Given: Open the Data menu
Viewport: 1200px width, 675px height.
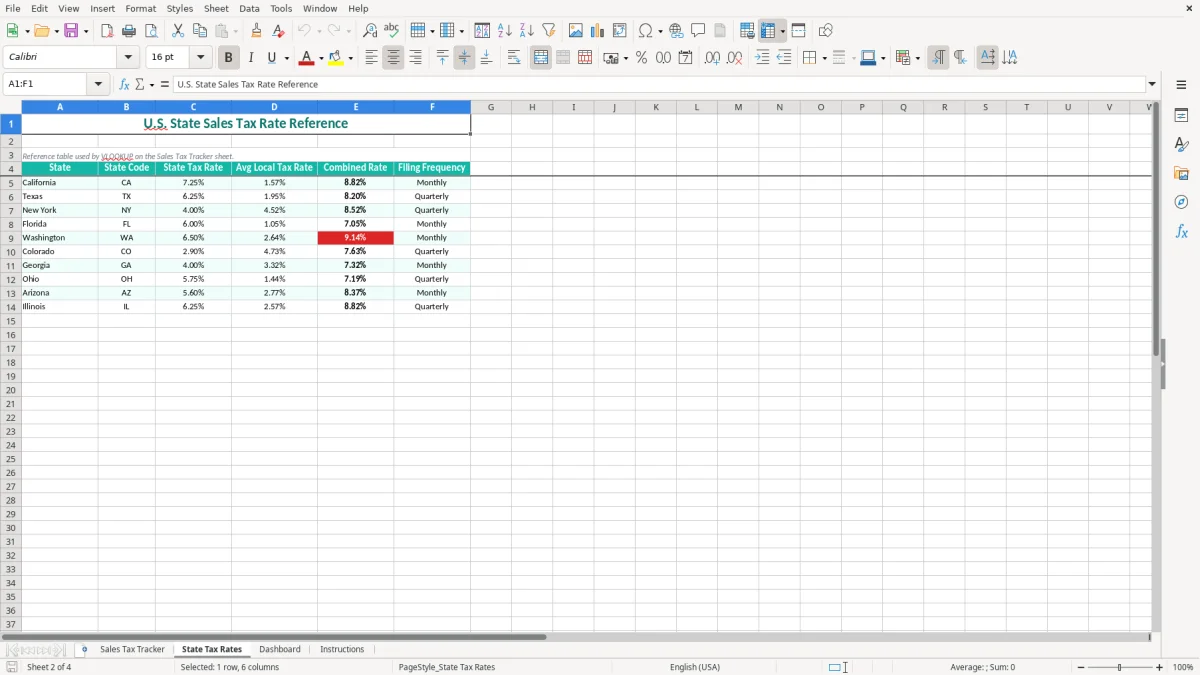Looking at the screenshot, I should pyautogui.click(x=249, y=8).
